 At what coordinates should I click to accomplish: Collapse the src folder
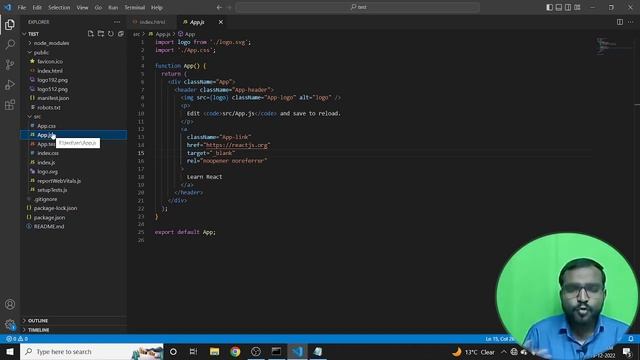(x=74, y=116)
